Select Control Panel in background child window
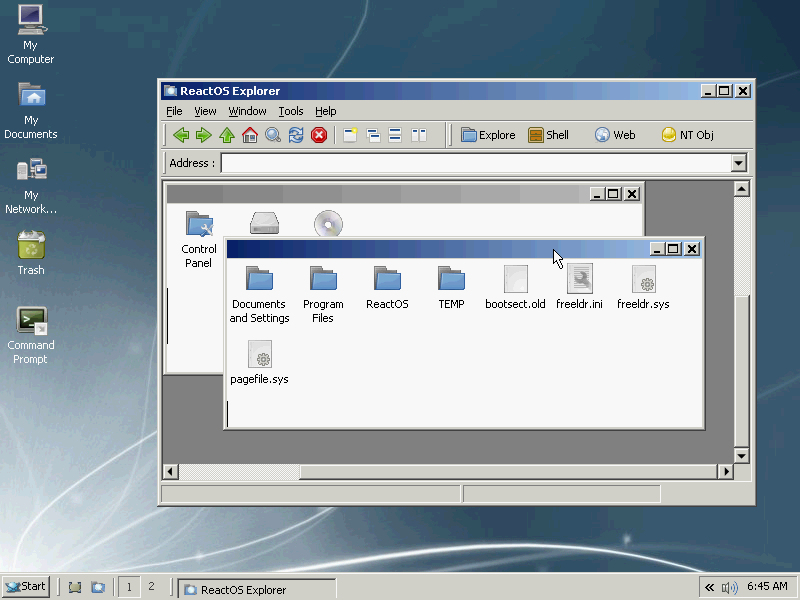 [198, 239]
